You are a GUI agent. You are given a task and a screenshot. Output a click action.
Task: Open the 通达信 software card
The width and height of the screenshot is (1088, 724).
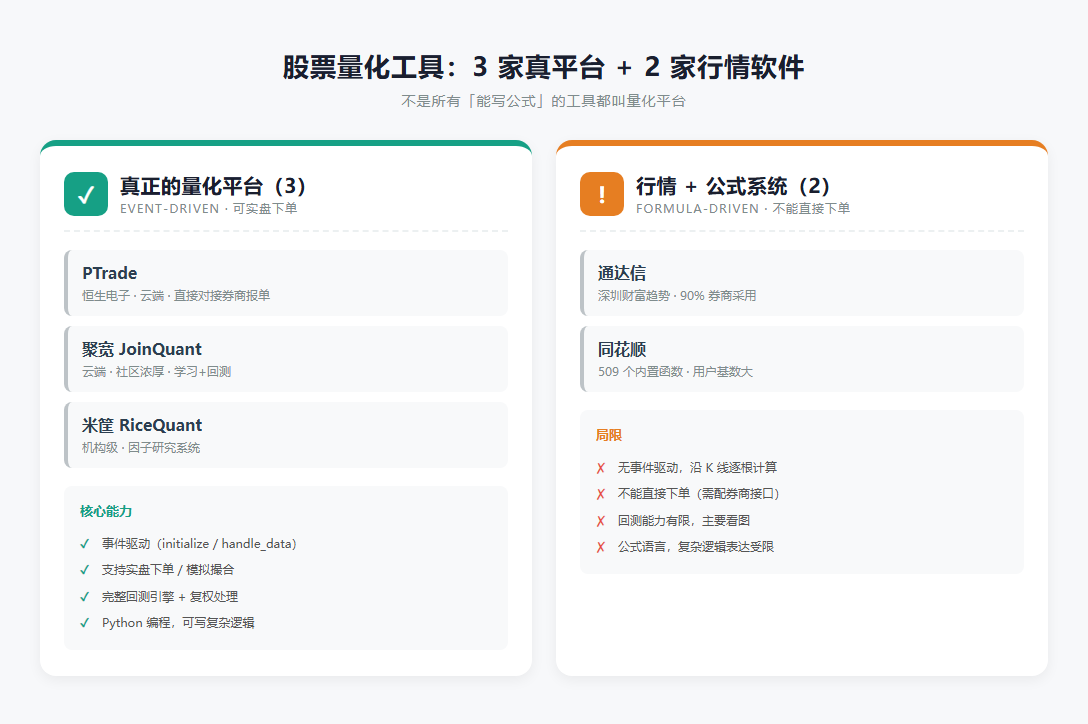click(x=802, y=283)
